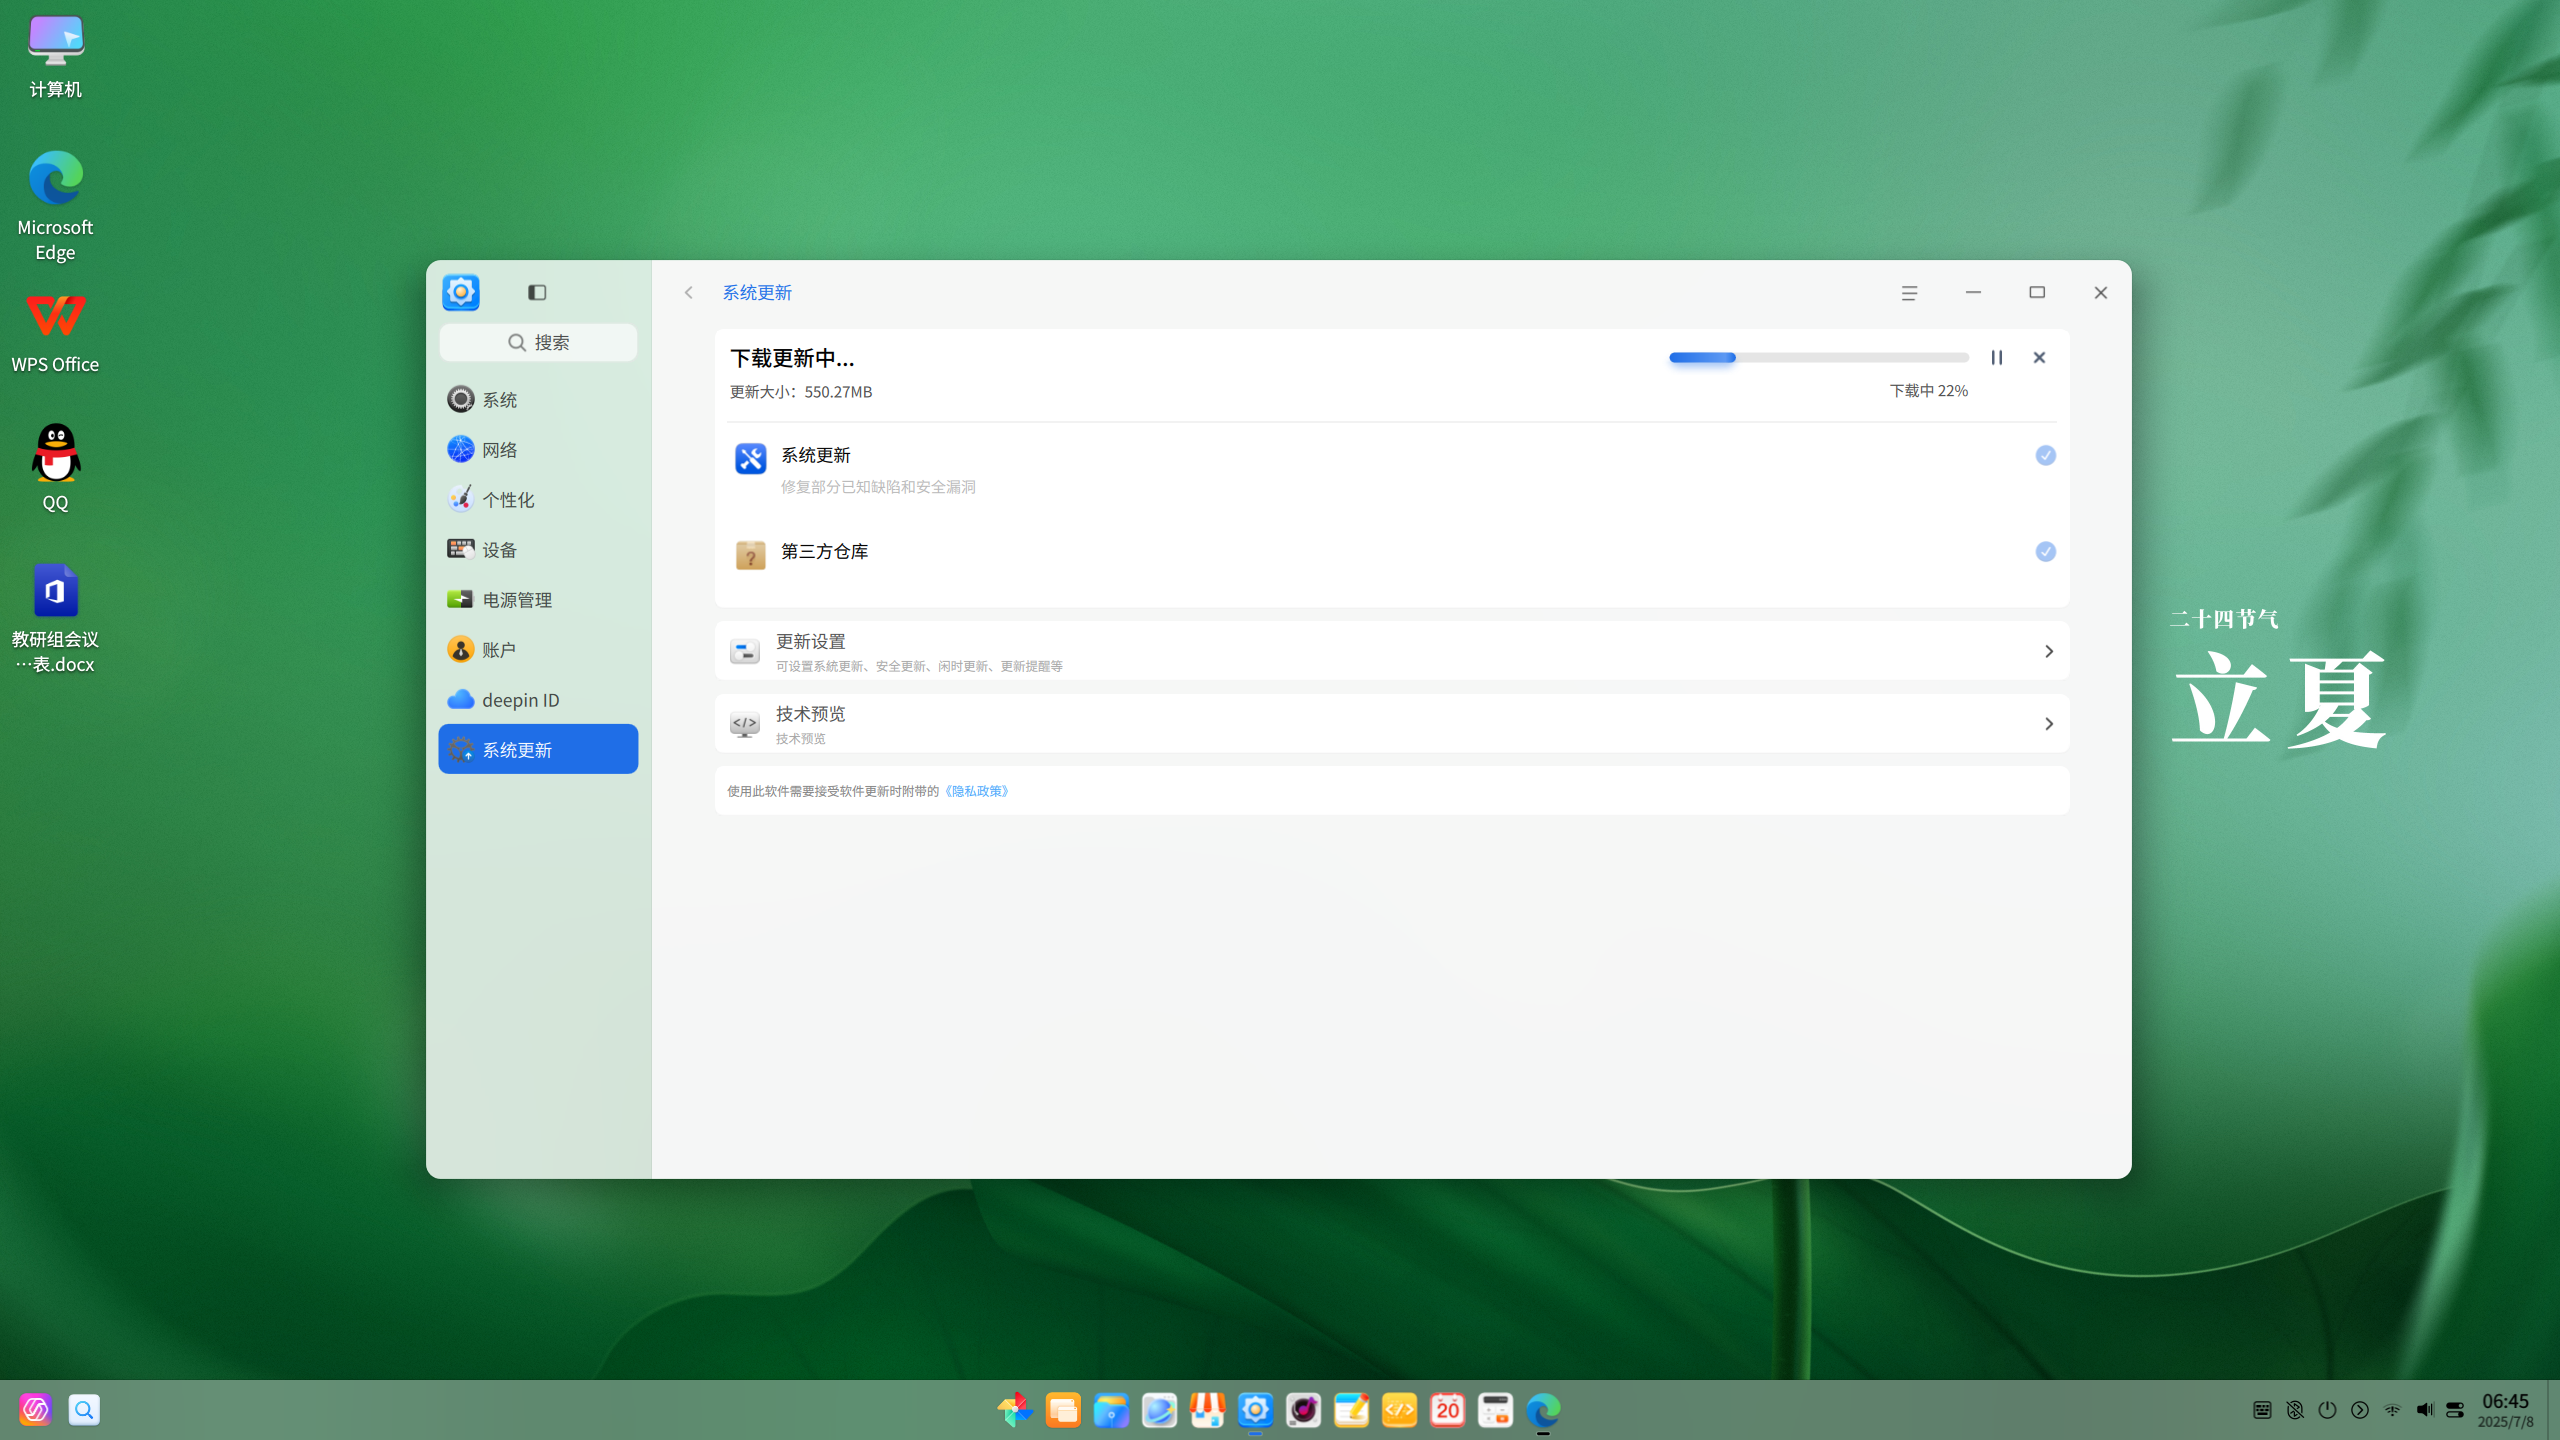The height and width of the screenshot is (1440, 2560).
Task: Toggle the 第三方仓库 checkmark
Action: [x=2045, y=551]
